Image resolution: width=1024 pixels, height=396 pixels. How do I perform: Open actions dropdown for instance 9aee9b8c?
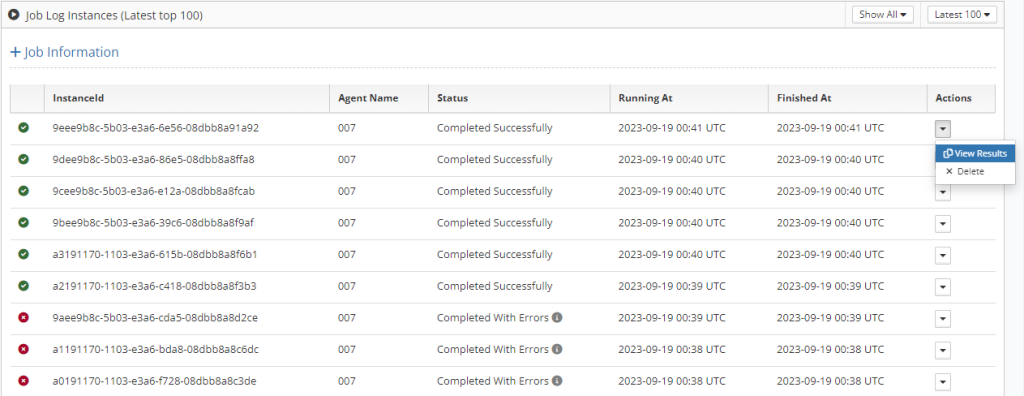tap(942, 319)
